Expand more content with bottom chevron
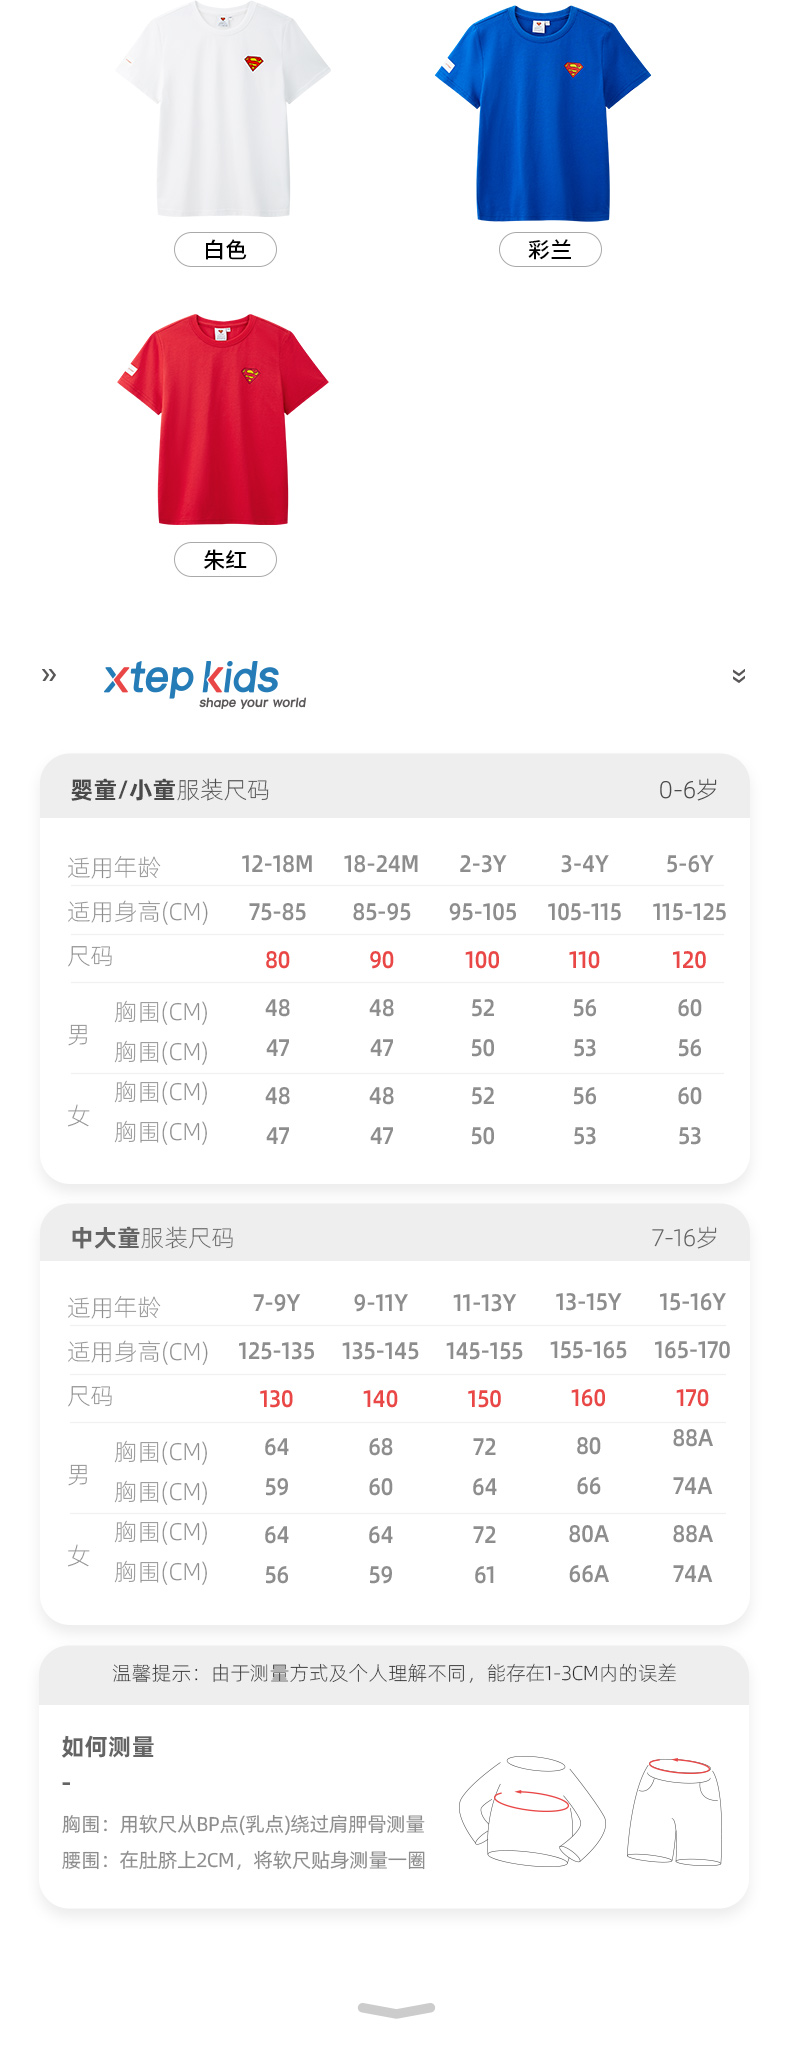Image resolution: width=790 pixels, height=2055 pixels. coord(396,2009)
